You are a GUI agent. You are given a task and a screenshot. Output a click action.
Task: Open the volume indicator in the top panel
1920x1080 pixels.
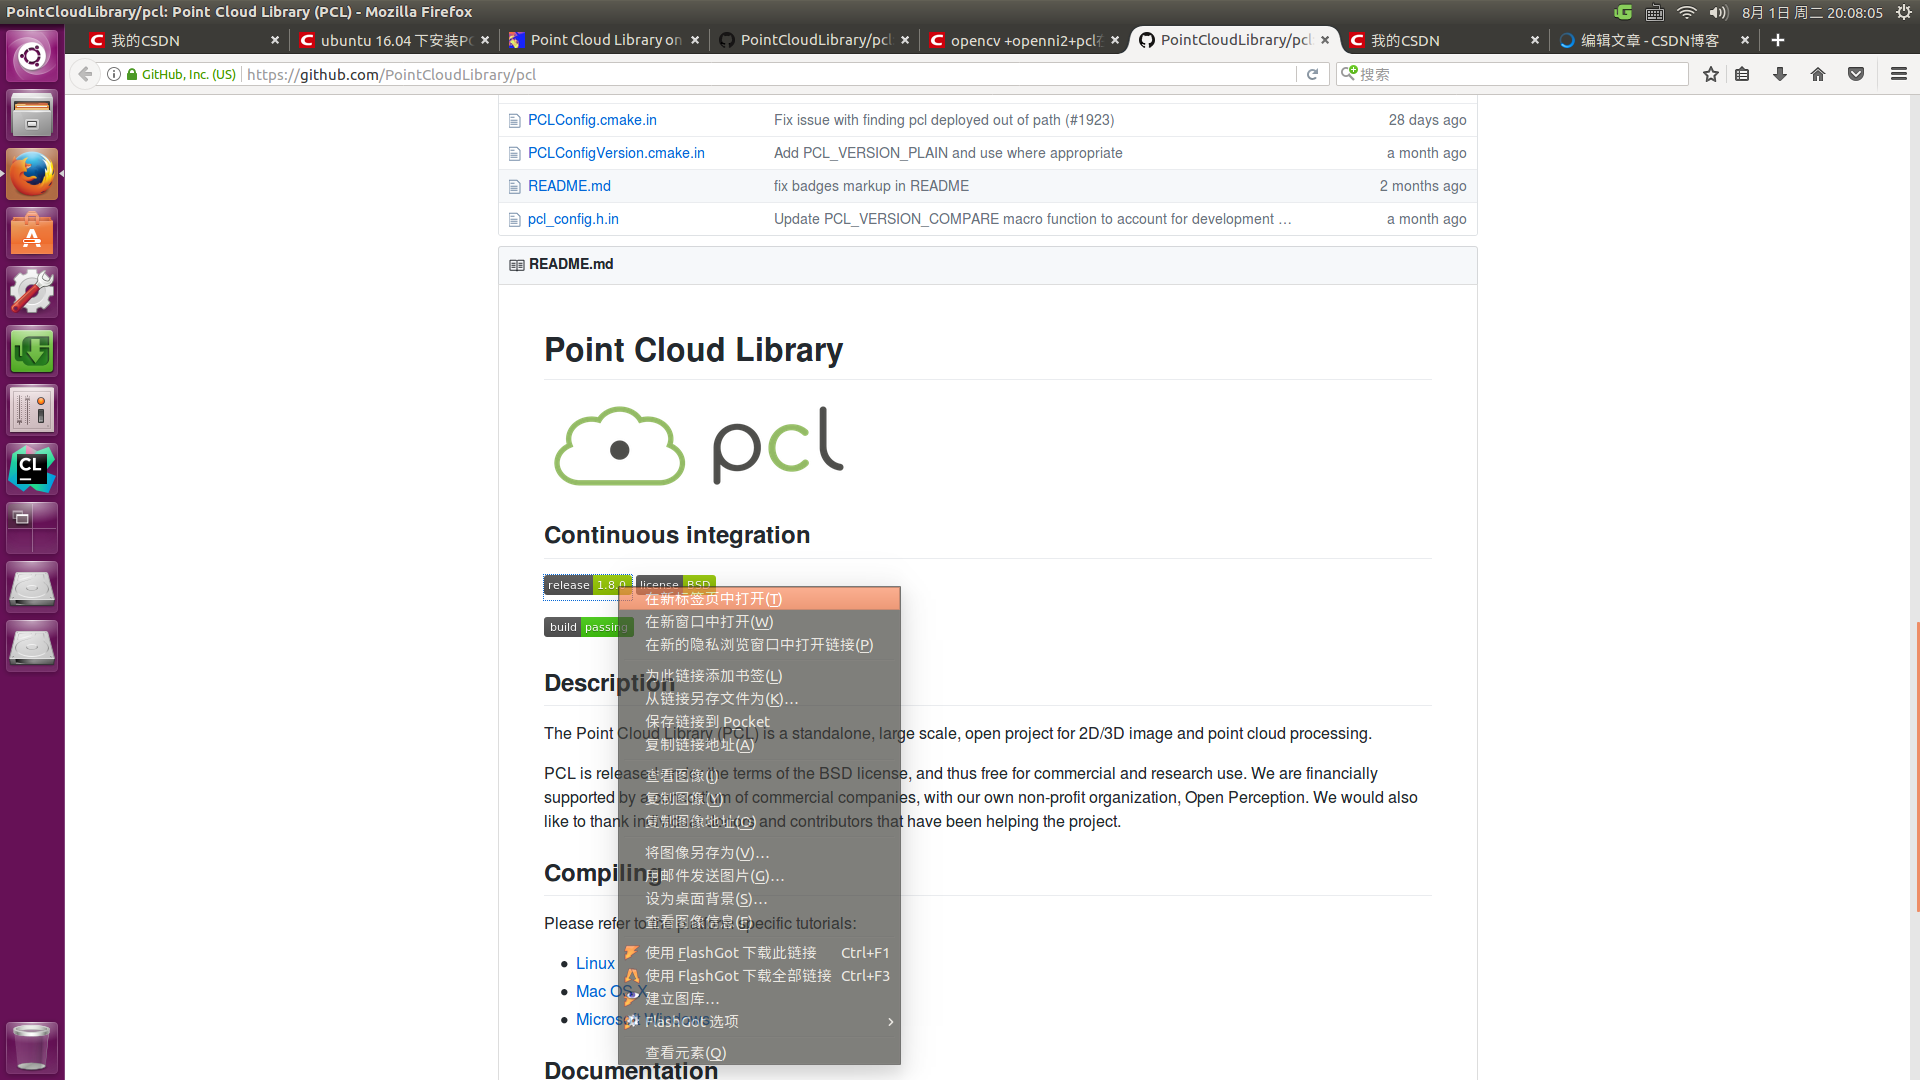click(1718, 12)
